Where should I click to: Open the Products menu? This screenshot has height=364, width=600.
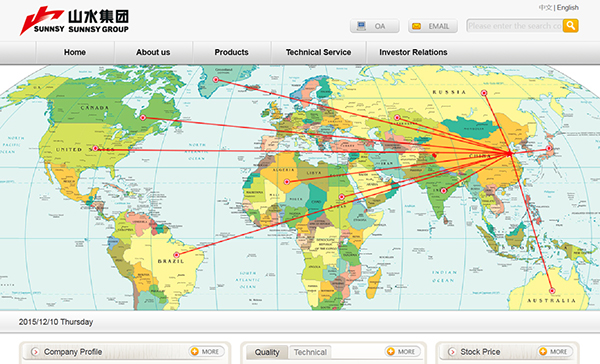(232, 52)
